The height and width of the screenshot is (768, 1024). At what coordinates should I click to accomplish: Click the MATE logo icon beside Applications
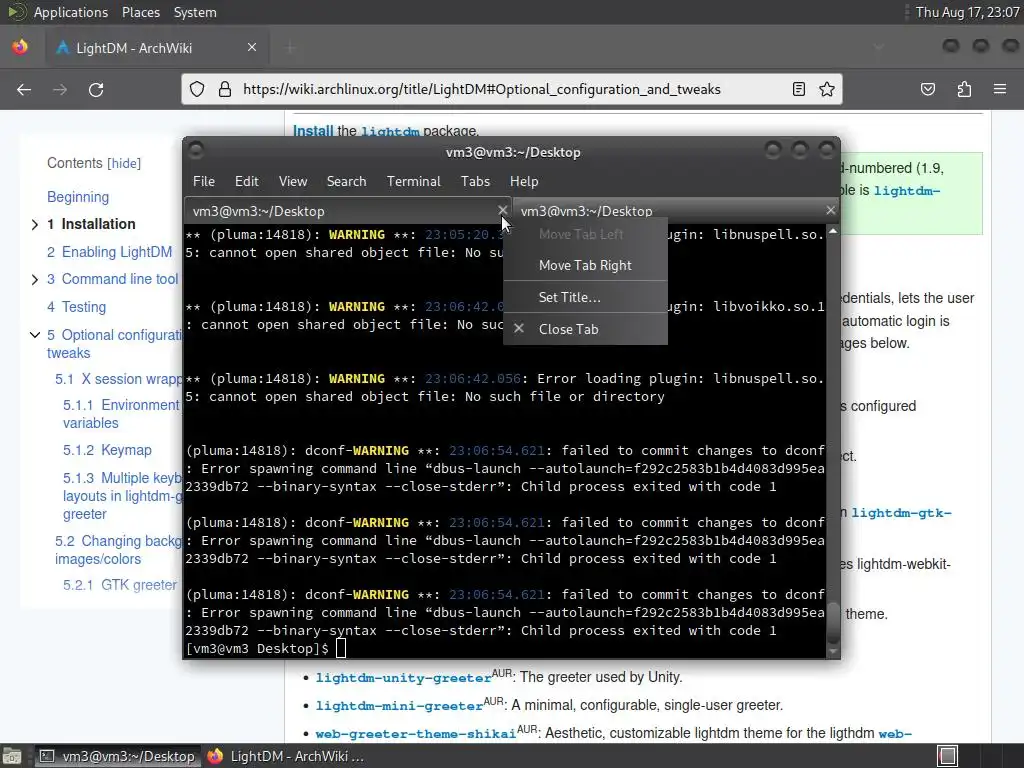tap(16, 12)
